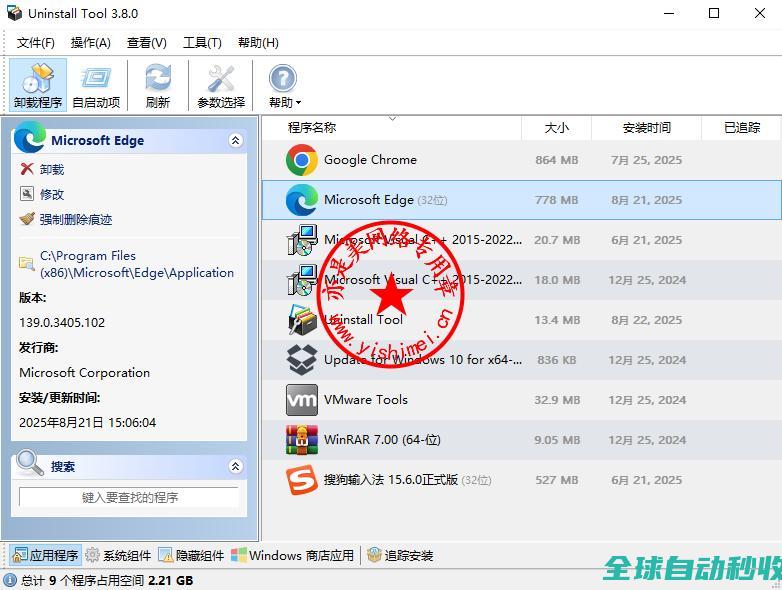The image size is (782, 590).
Task: Open 参数选择 preferences from the toolbar
Action: pyautogui.click(x=220, y=84)
